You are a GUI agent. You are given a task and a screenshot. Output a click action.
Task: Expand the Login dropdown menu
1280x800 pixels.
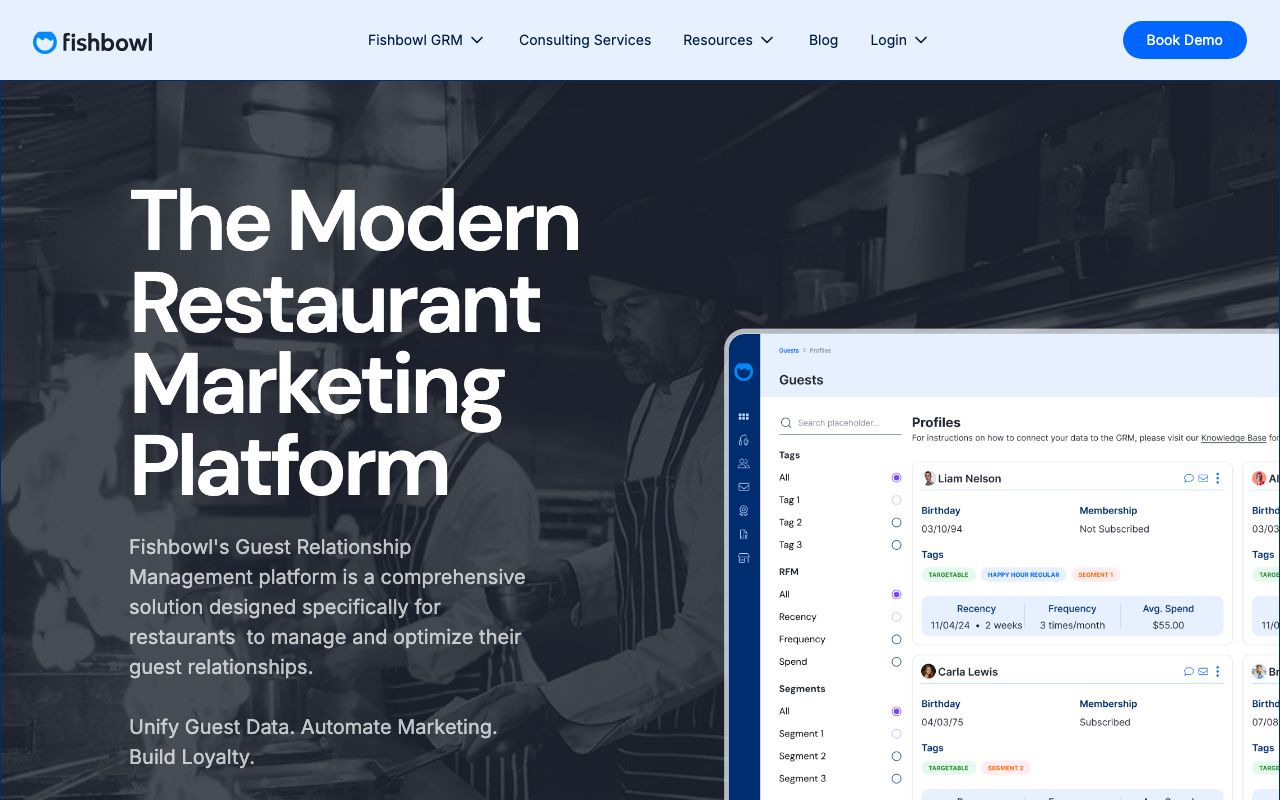(899, 40)
